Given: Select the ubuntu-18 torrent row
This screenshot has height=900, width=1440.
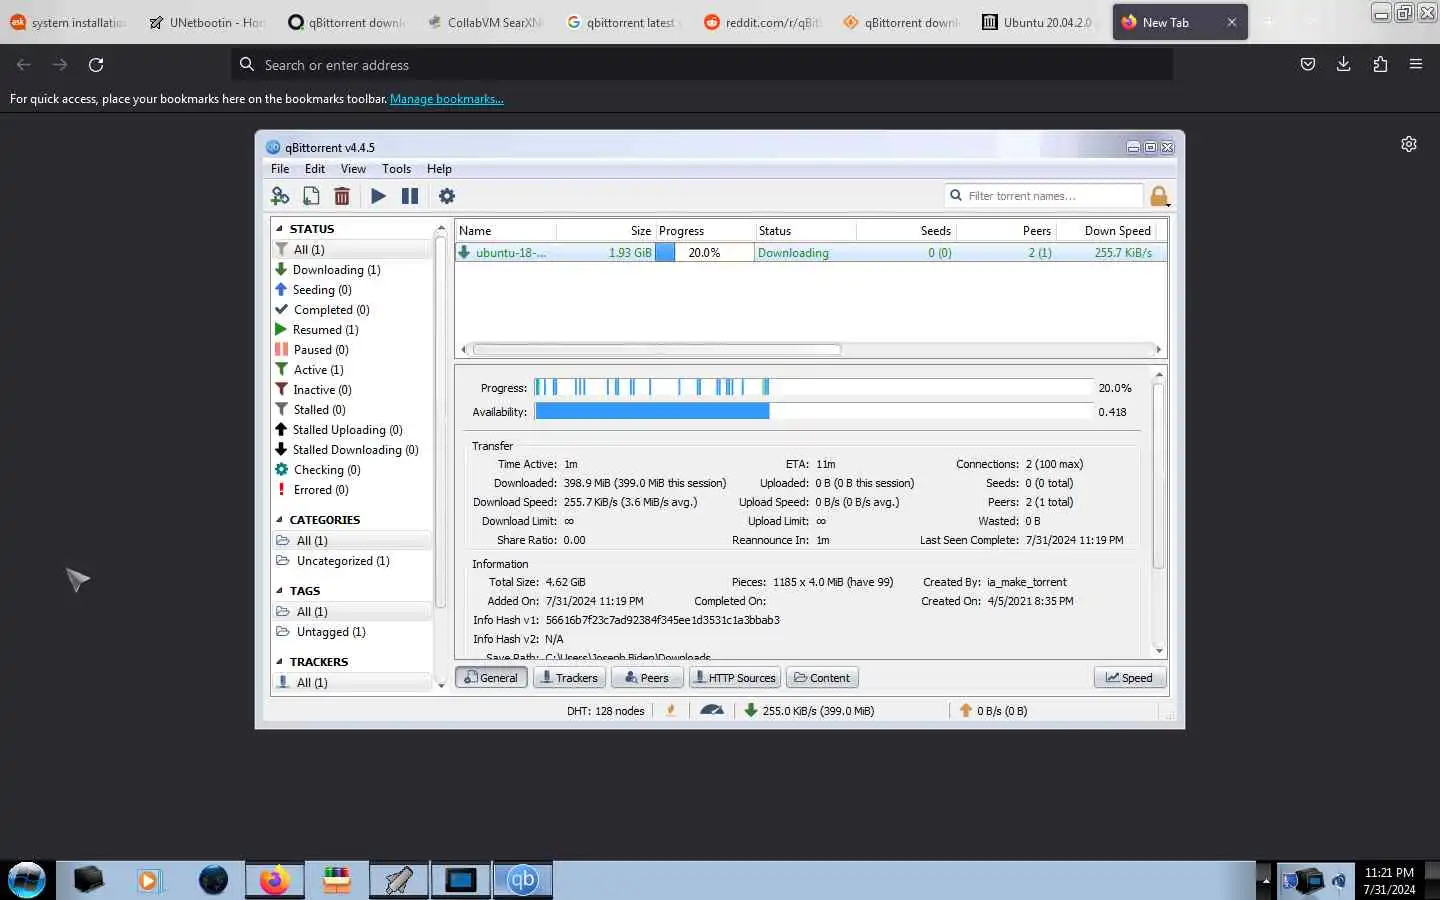Looking at the screenshot, I should (811, 253).
